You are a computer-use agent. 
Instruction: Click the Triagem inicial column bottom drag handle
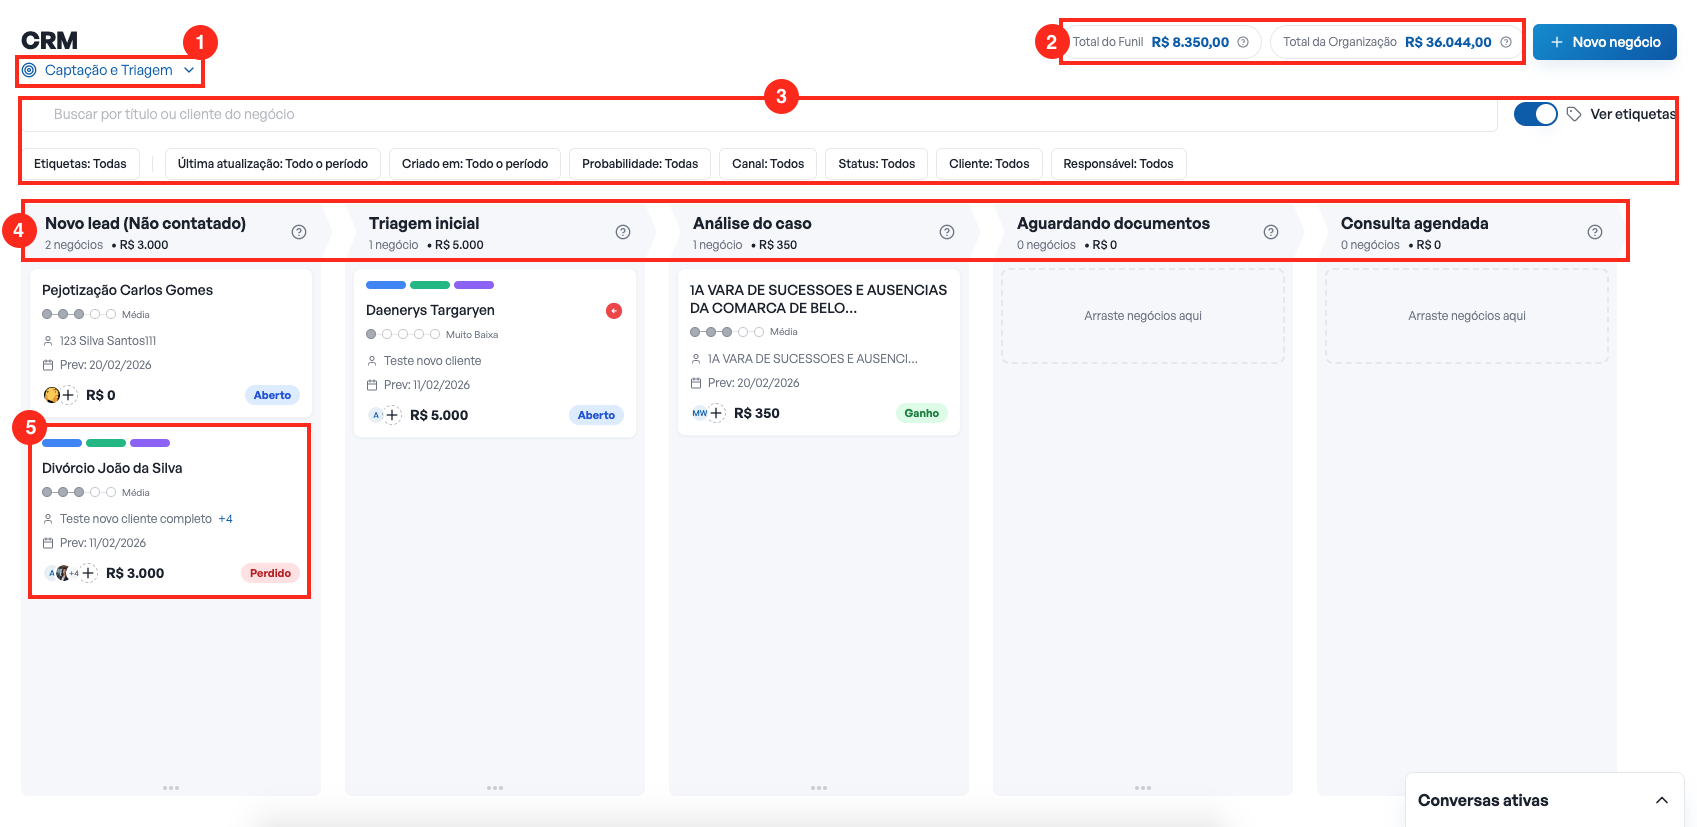495,788
